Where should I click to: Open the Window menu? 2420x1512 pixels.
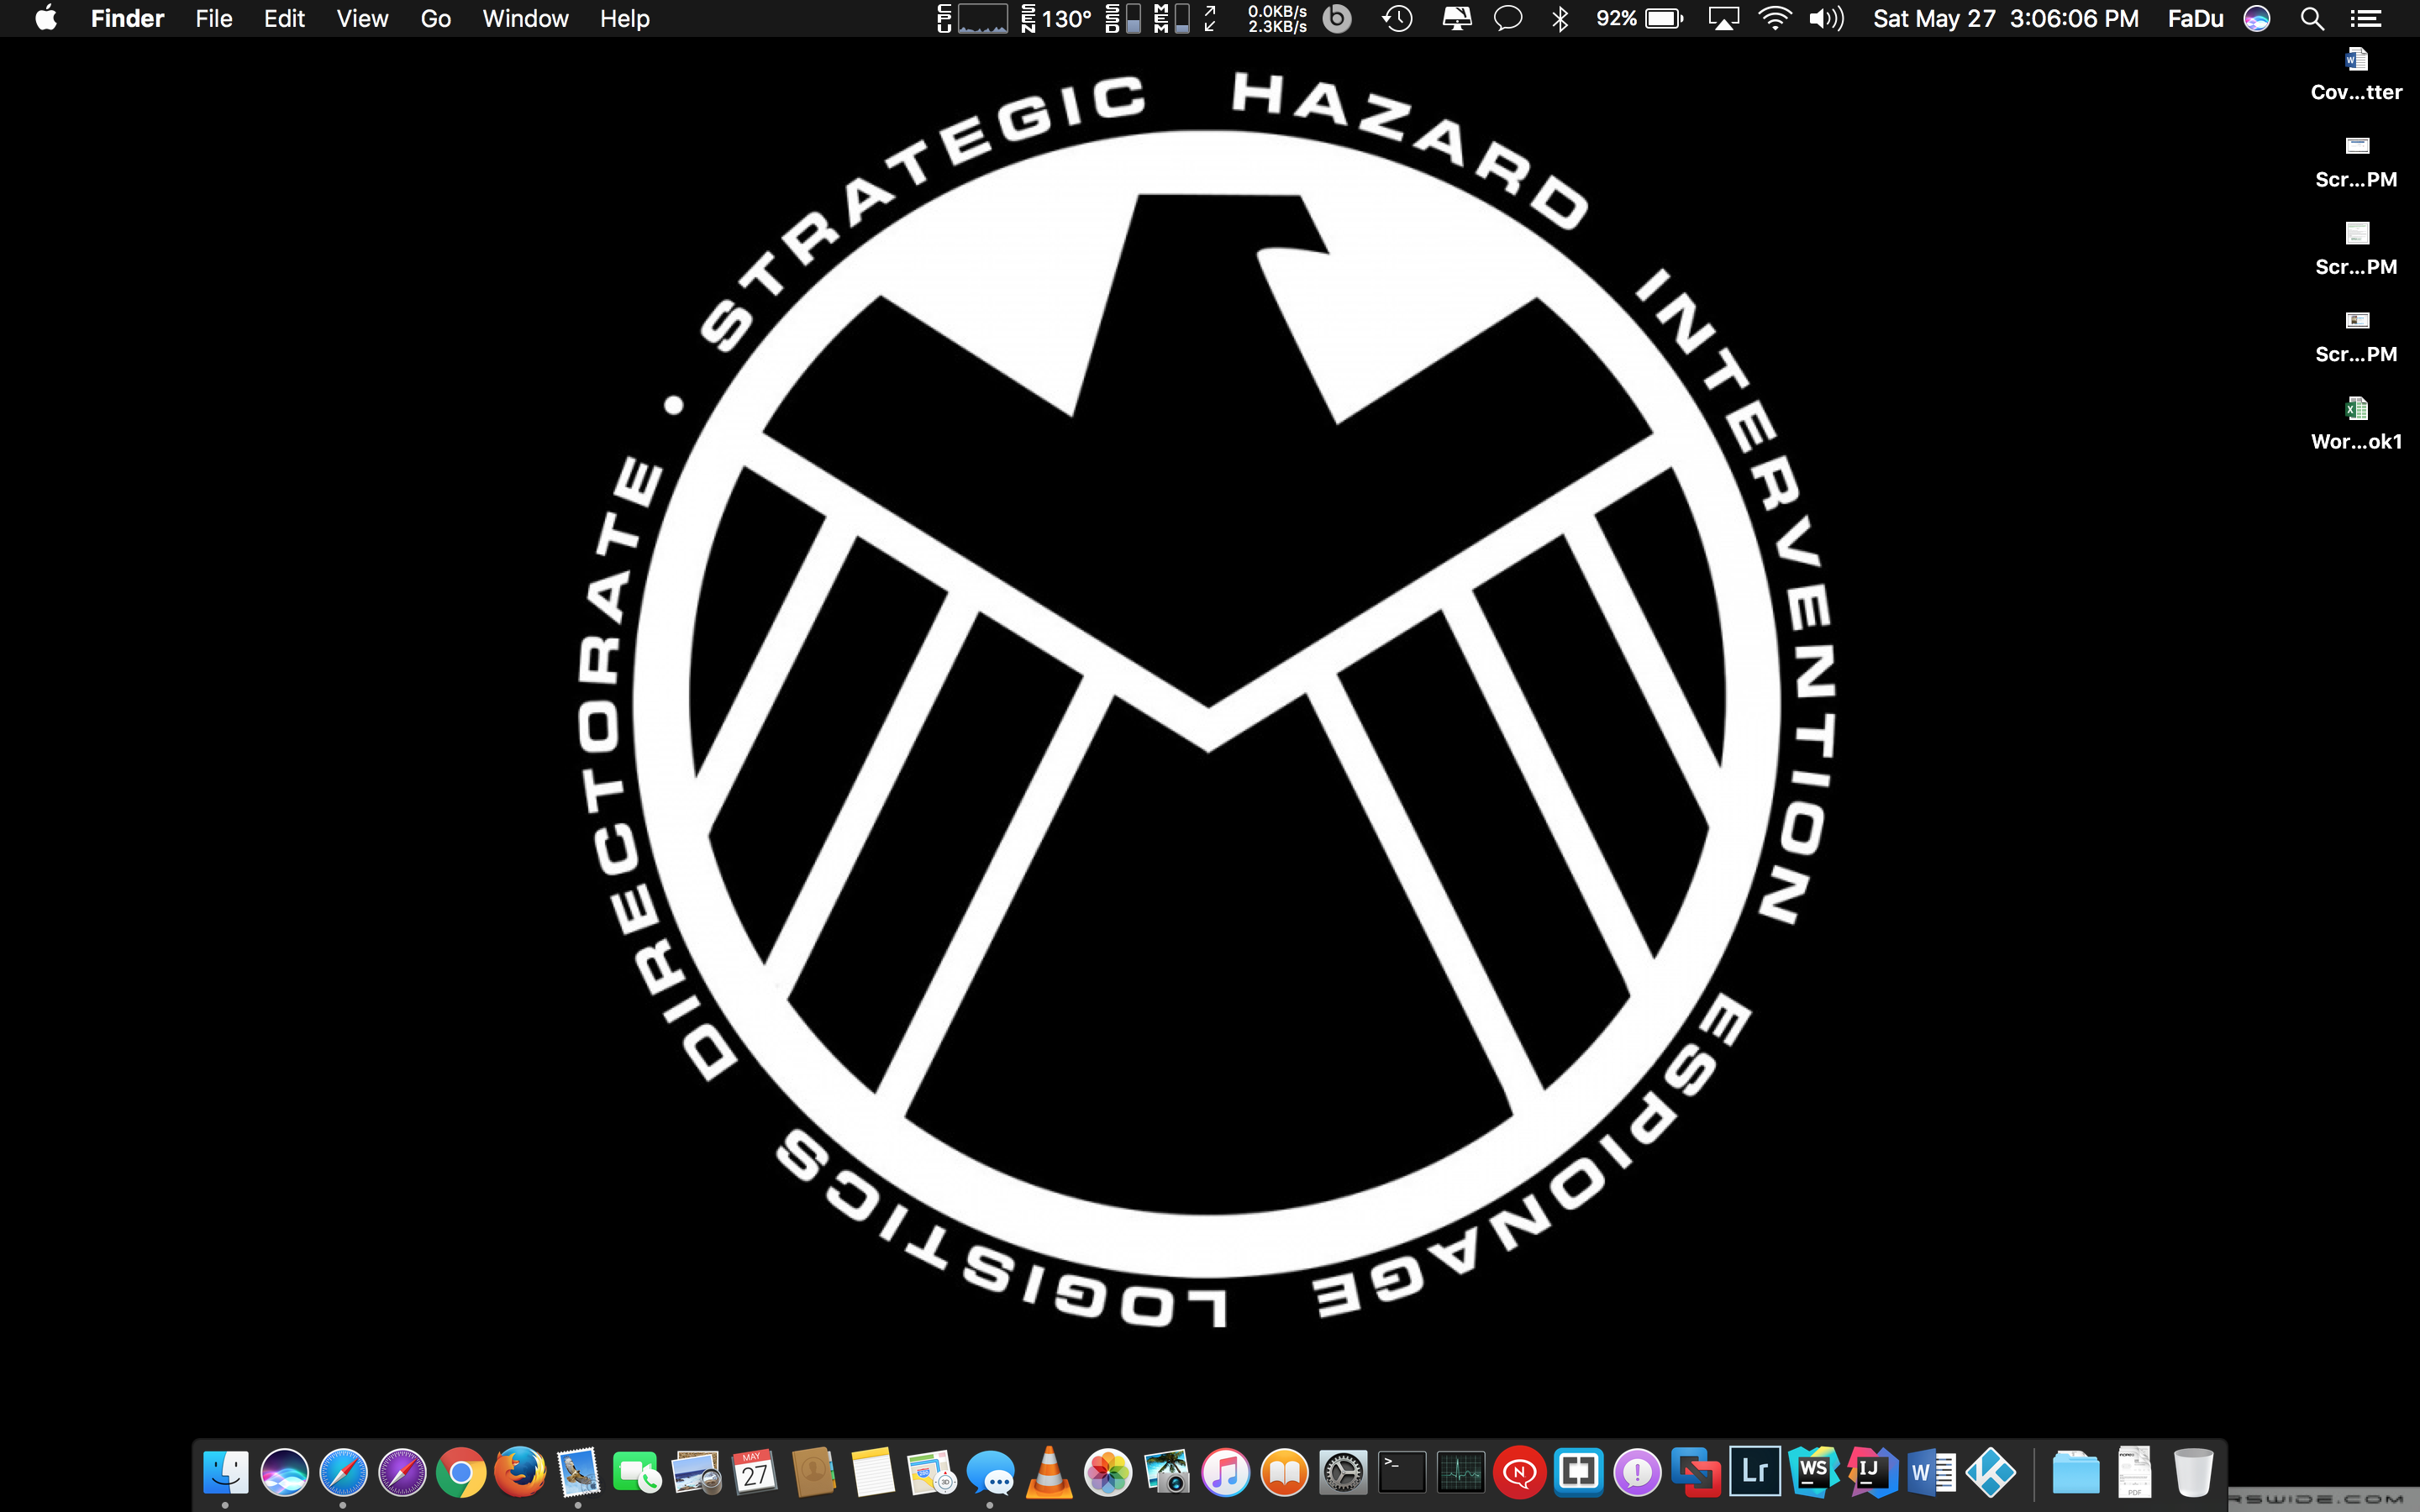(525, 18)
